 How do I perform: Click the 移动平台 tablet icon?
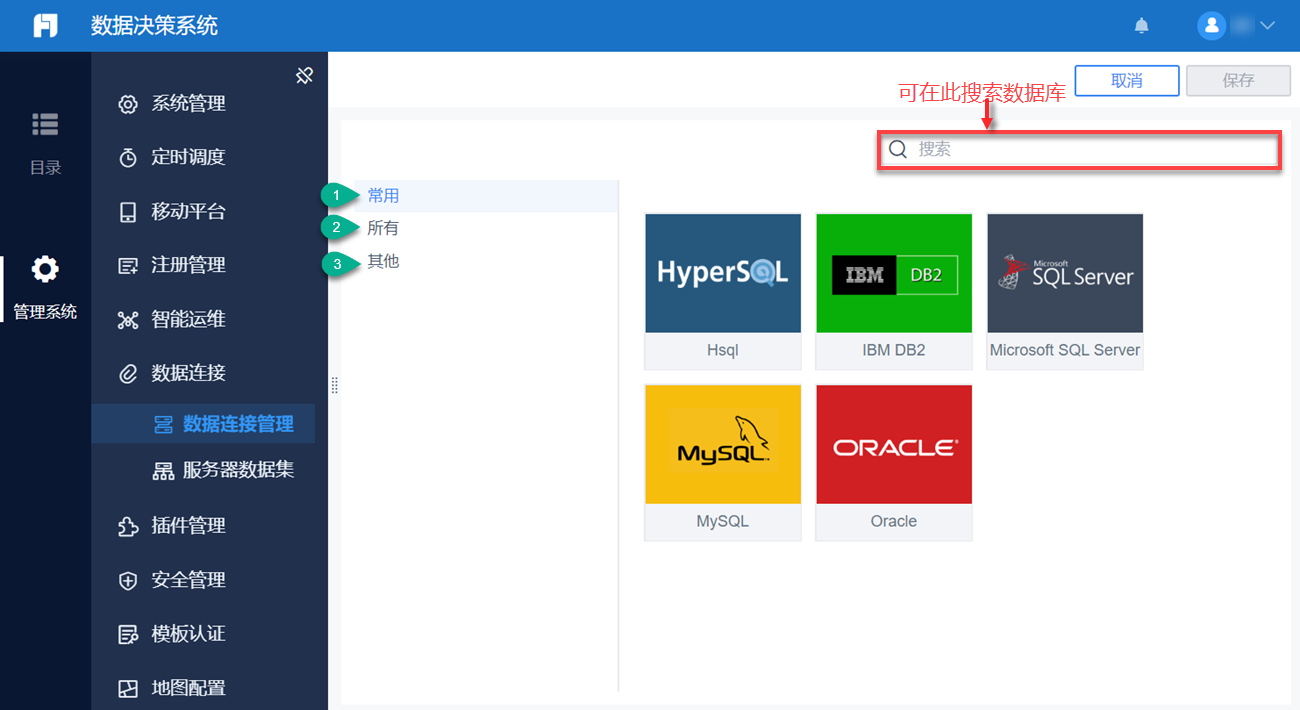click(x=128, y=212)
